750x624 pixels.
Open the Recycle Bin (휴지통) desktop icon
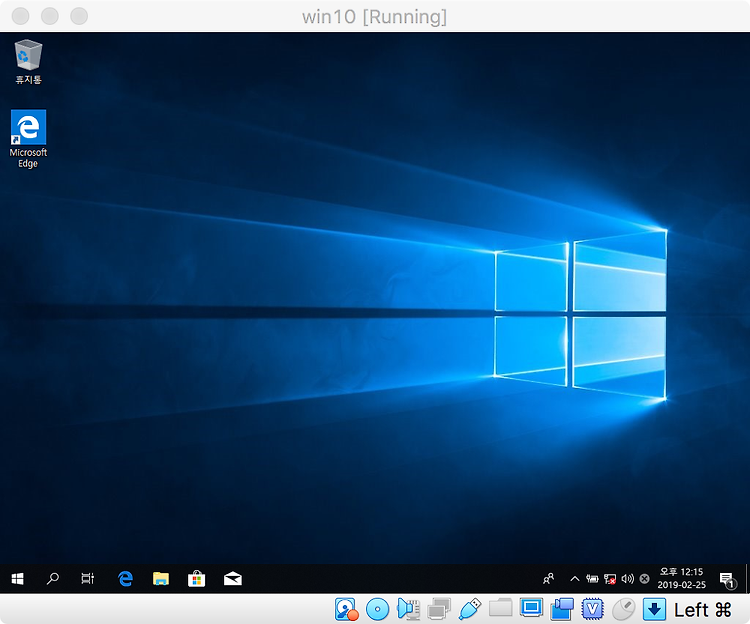tap(28, 62)
